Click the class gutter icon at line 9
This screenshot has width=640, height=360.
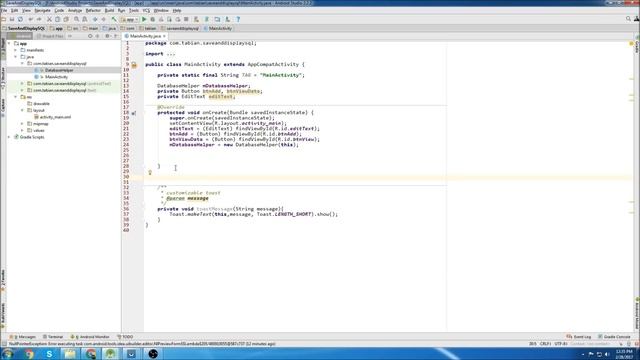tap(134, 65)
